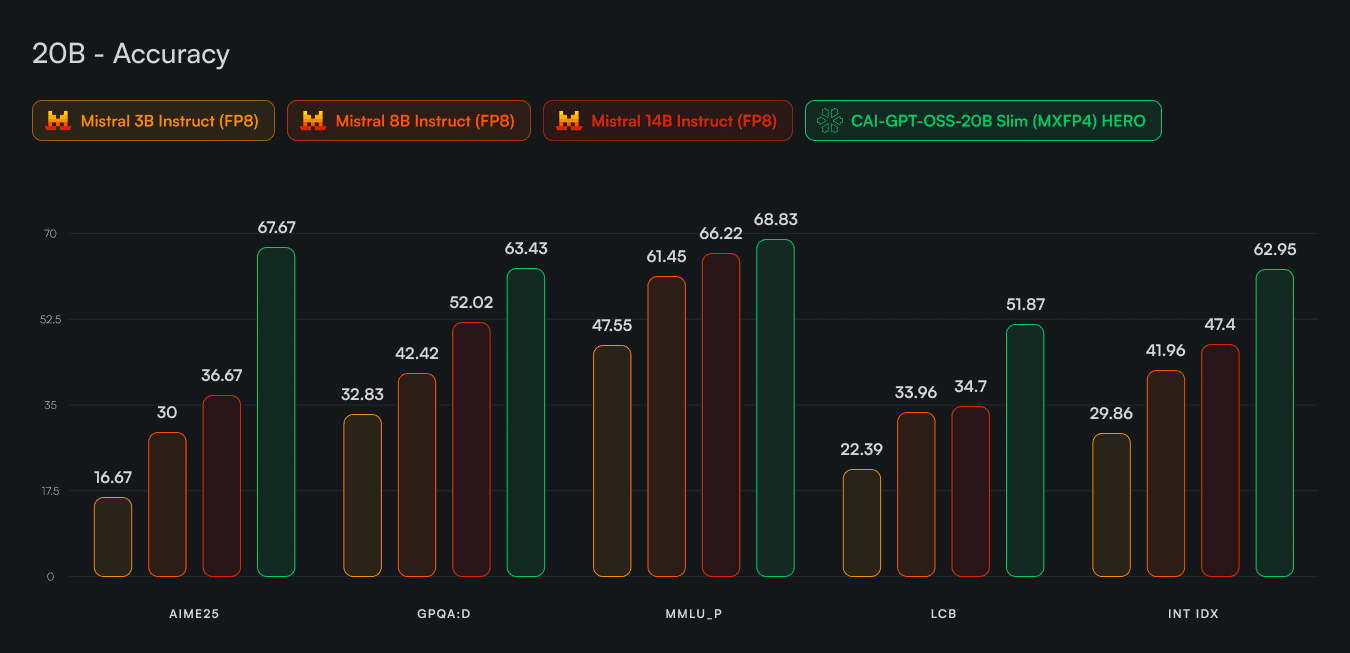Click the "20B - Accuracy" chart title

(x=131, y=54)
